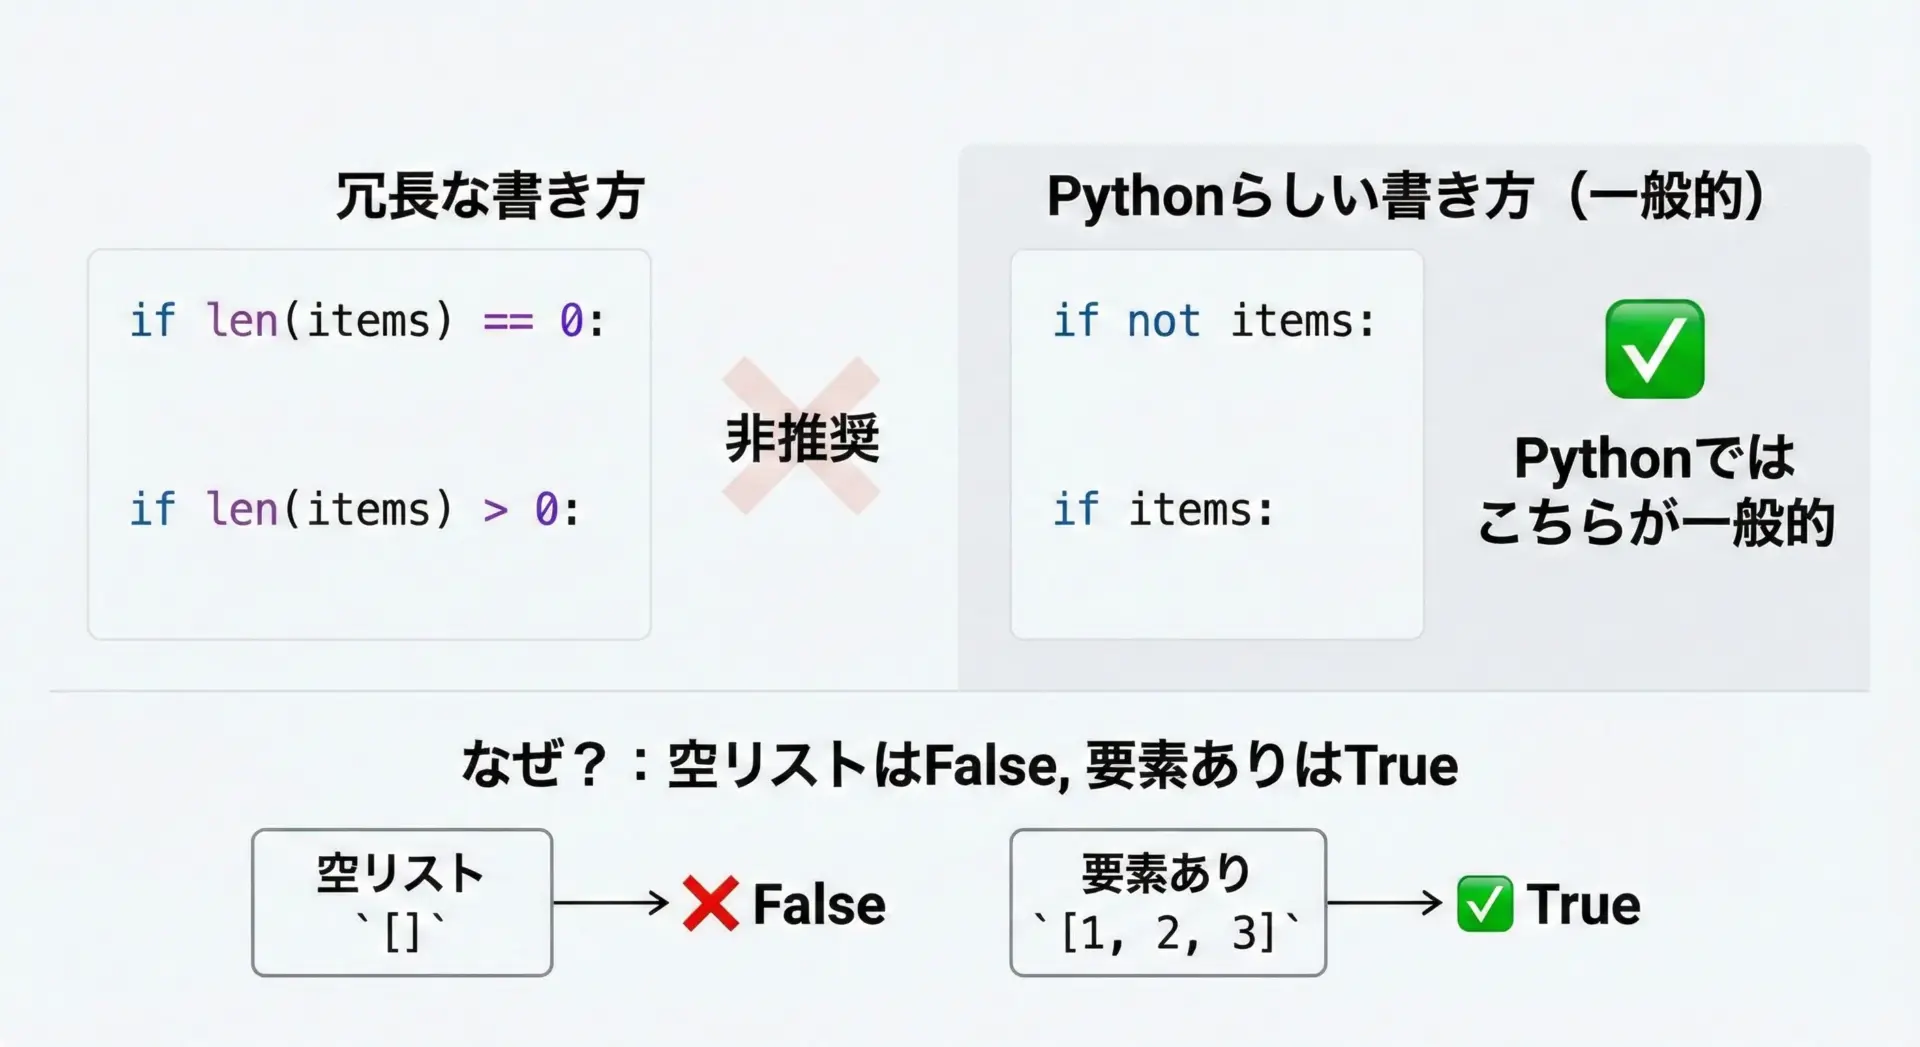Click the word True in bottom row
Image resolution: width=1920 pixels, height=1047 pixels.
coord(1583,905)
